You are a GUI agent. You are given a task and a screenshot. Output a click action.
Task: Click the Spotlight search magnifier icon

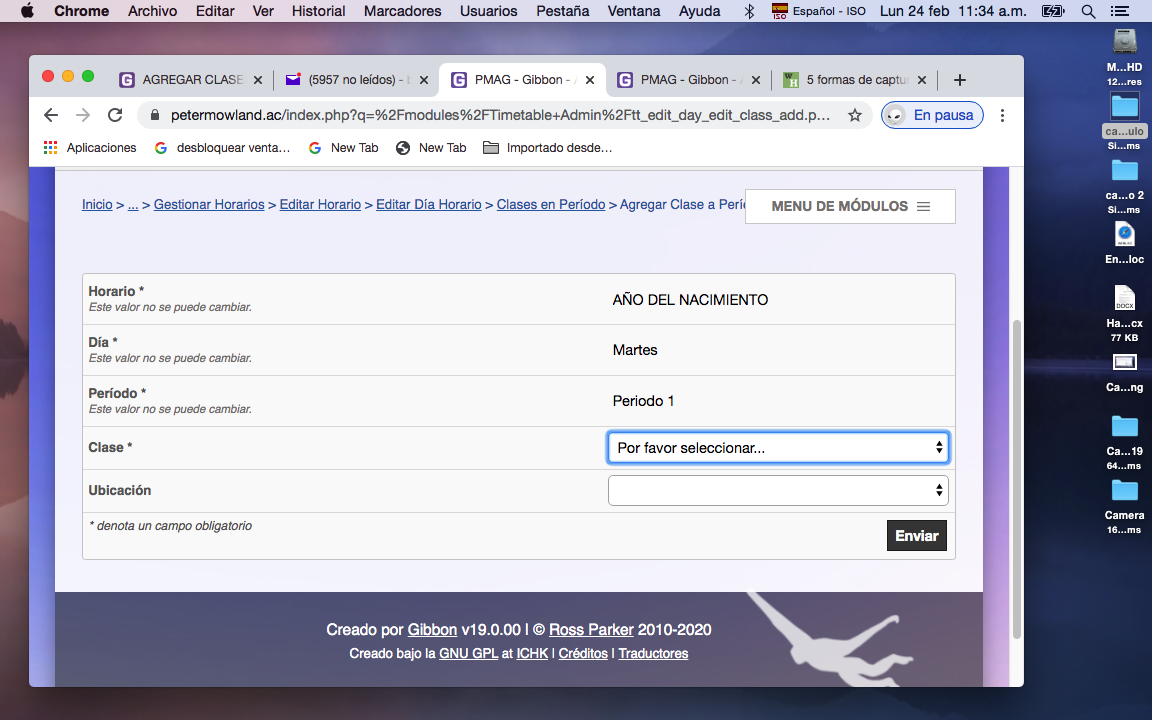point(1088,11)
